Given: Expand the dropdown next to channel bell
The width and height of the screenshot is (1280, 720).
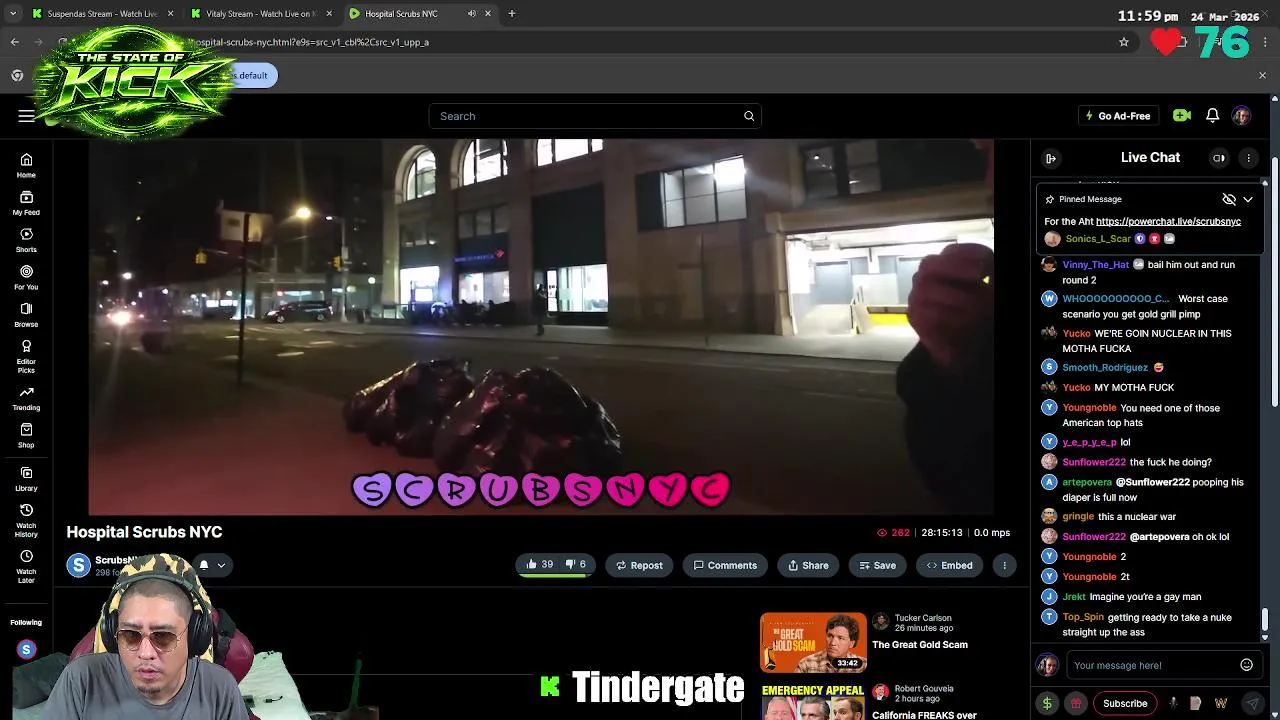Looking at the screenshot, I should pyautogui.click(x=221, y=565).
